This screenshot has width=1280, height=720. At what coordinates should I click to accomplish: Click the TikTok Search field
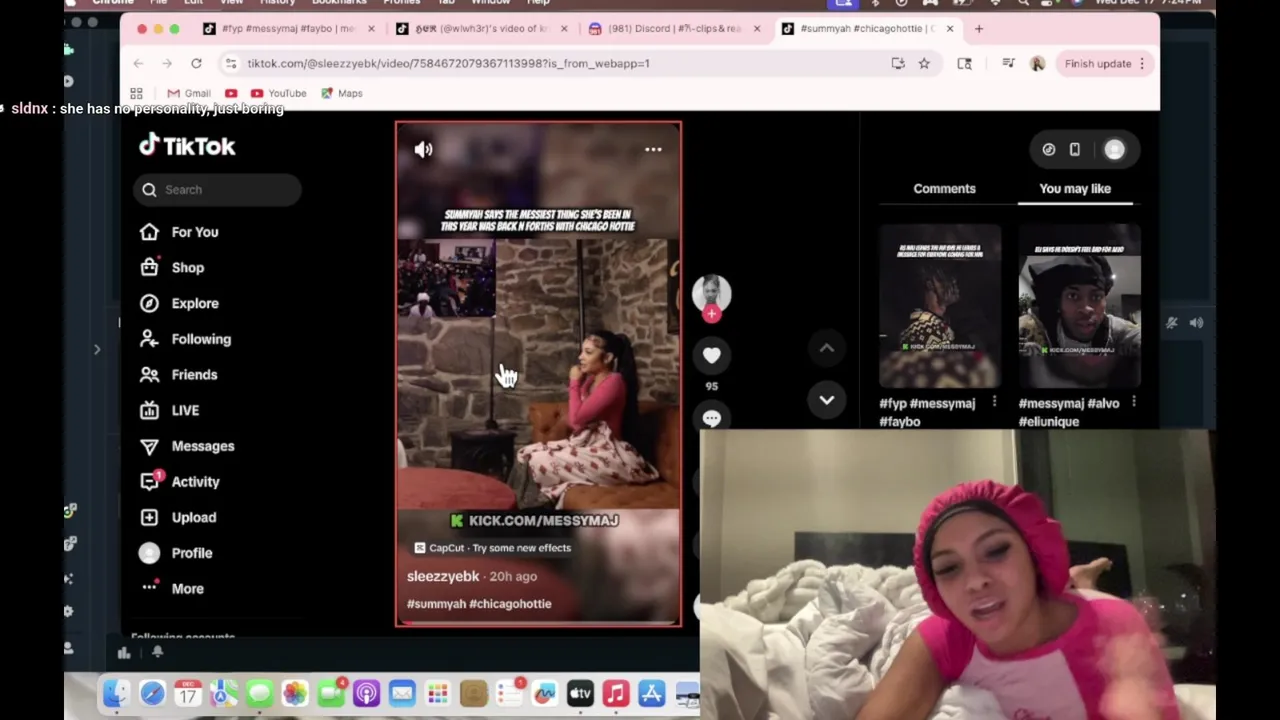tap(217, 190)
